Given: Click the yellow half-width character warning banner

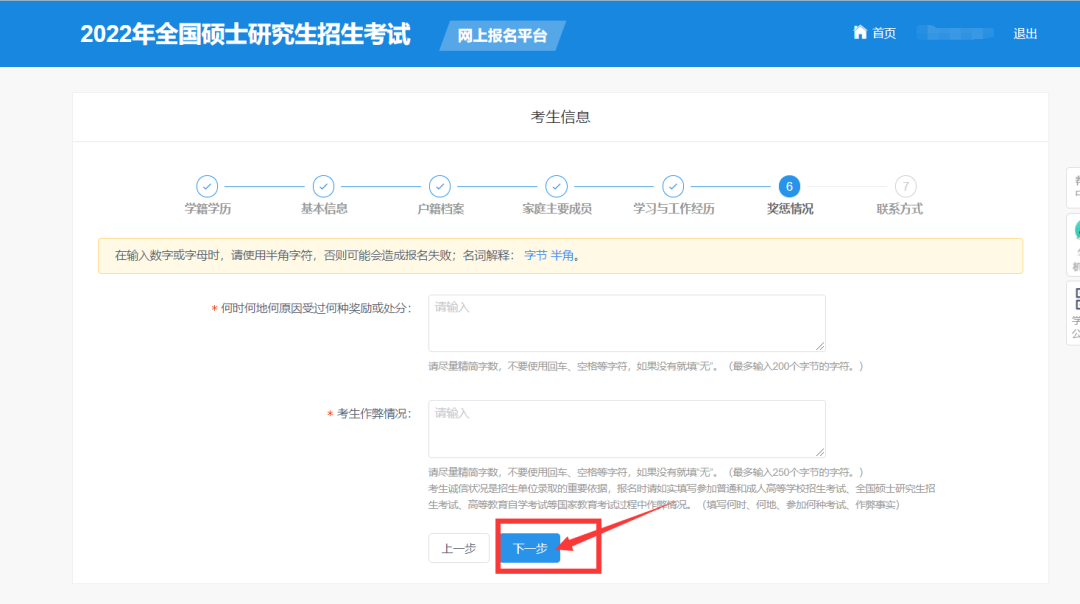Looking at the screenshot, I should [x=560, y=256].
